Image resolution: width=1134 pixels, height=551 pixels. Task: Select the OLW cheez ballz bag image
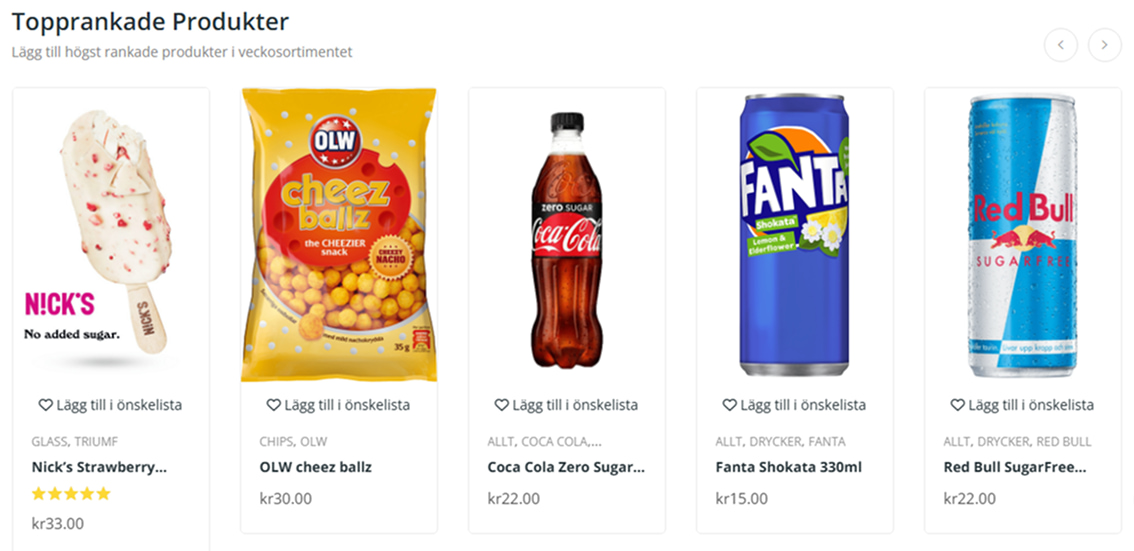pyautogui.click(x=339, y=235)
